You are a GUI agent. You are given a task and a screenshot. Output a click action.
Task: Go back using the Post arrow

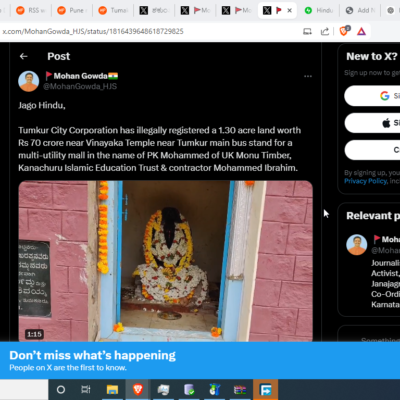pyautogui.click(x=23, y=56)
